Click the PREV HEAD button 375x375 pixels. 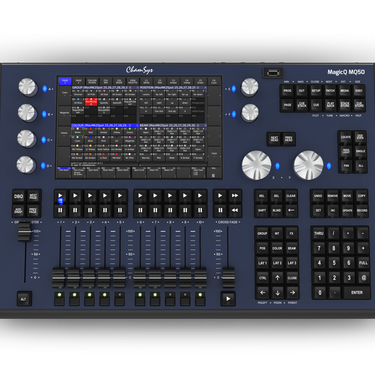pyautogui.click(x=289, y=139)
